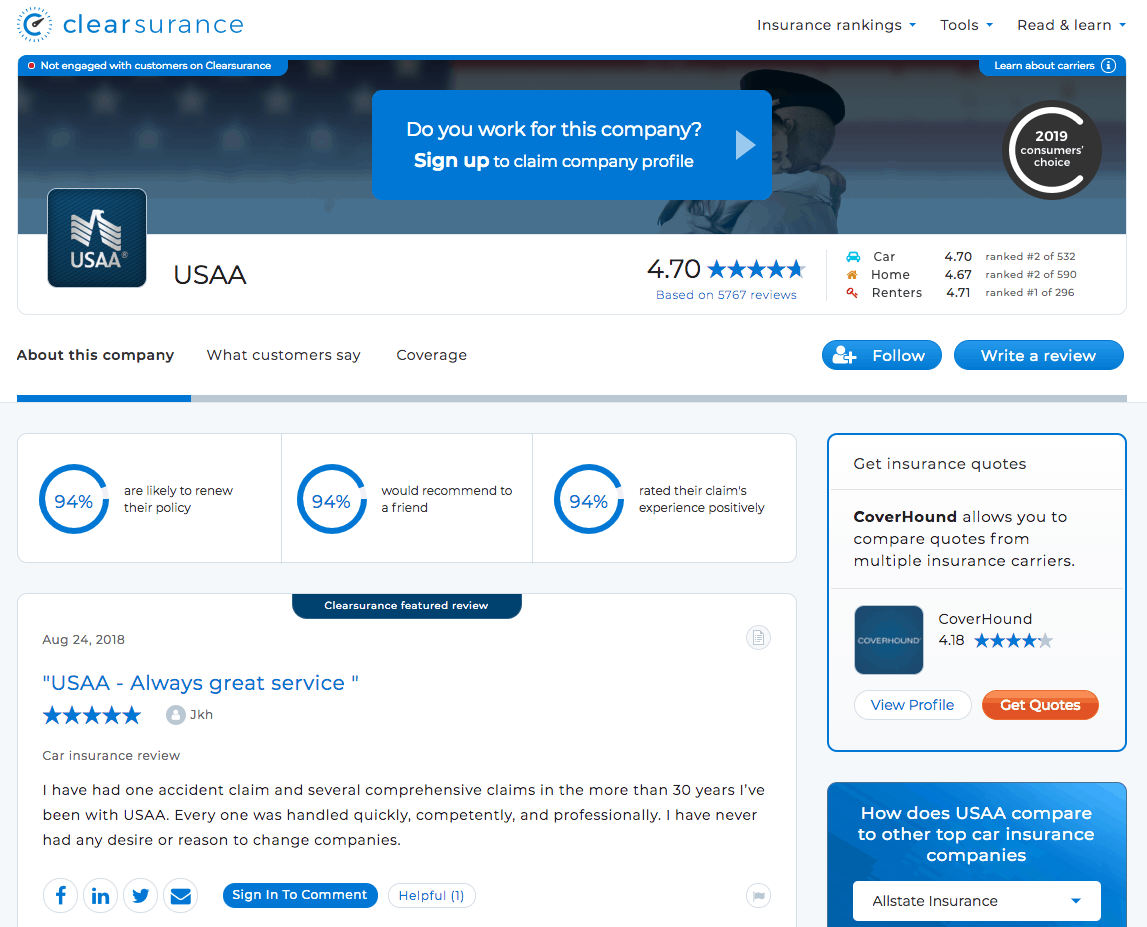Click the flag icon to report the review
Screen dimensions: 1147x927
(x=758, y=895)
